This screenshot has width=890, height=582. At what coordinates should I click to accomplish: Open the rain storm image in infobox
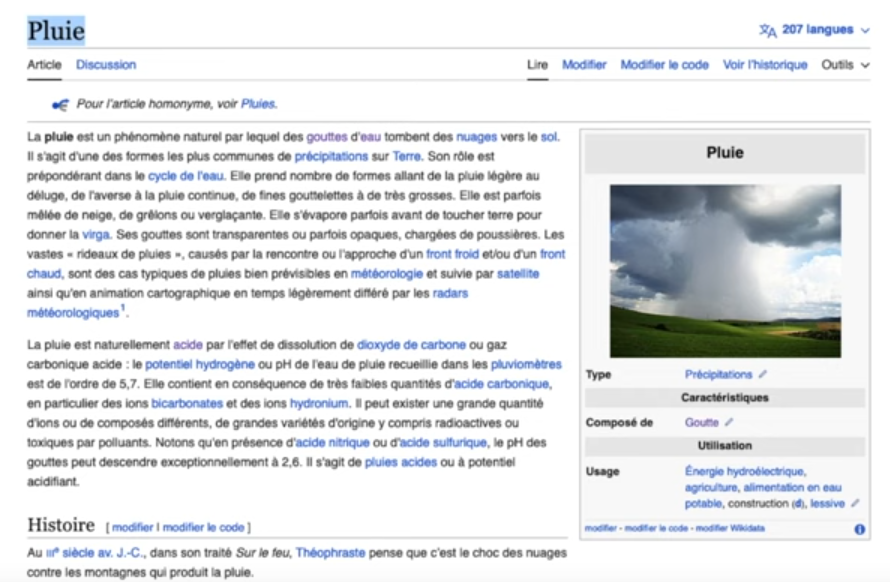point(725,270)
